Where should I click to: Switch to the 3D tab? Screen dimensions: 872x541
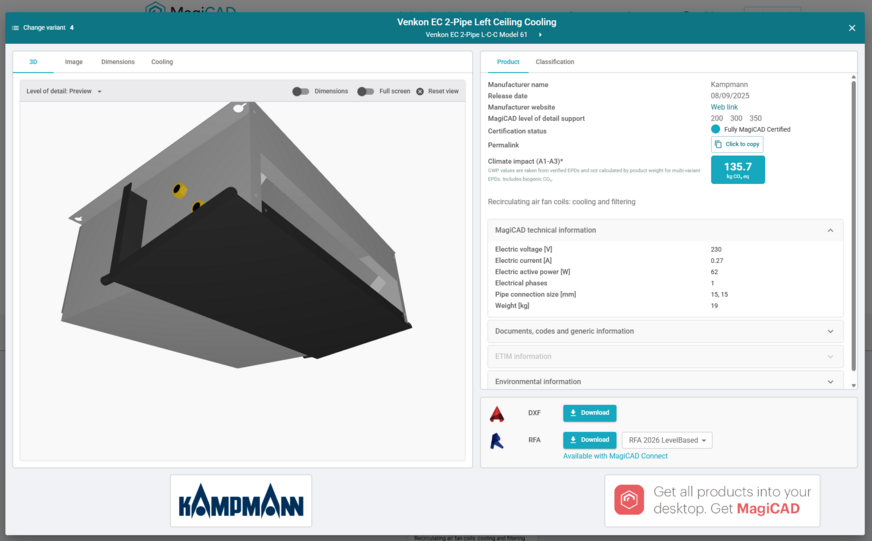pos(33,62)
